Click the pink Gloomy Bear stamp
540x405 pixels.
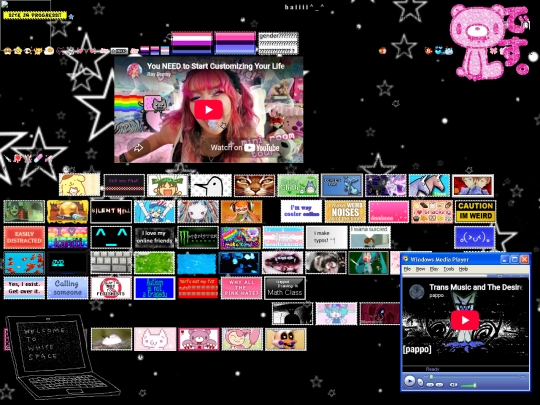[x=198, y=339]
